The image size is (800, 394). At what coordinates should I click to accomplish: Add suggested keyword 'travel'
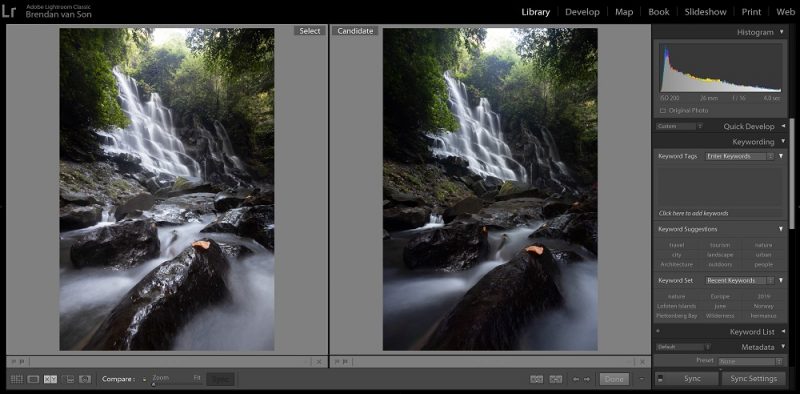click(677, 245)
